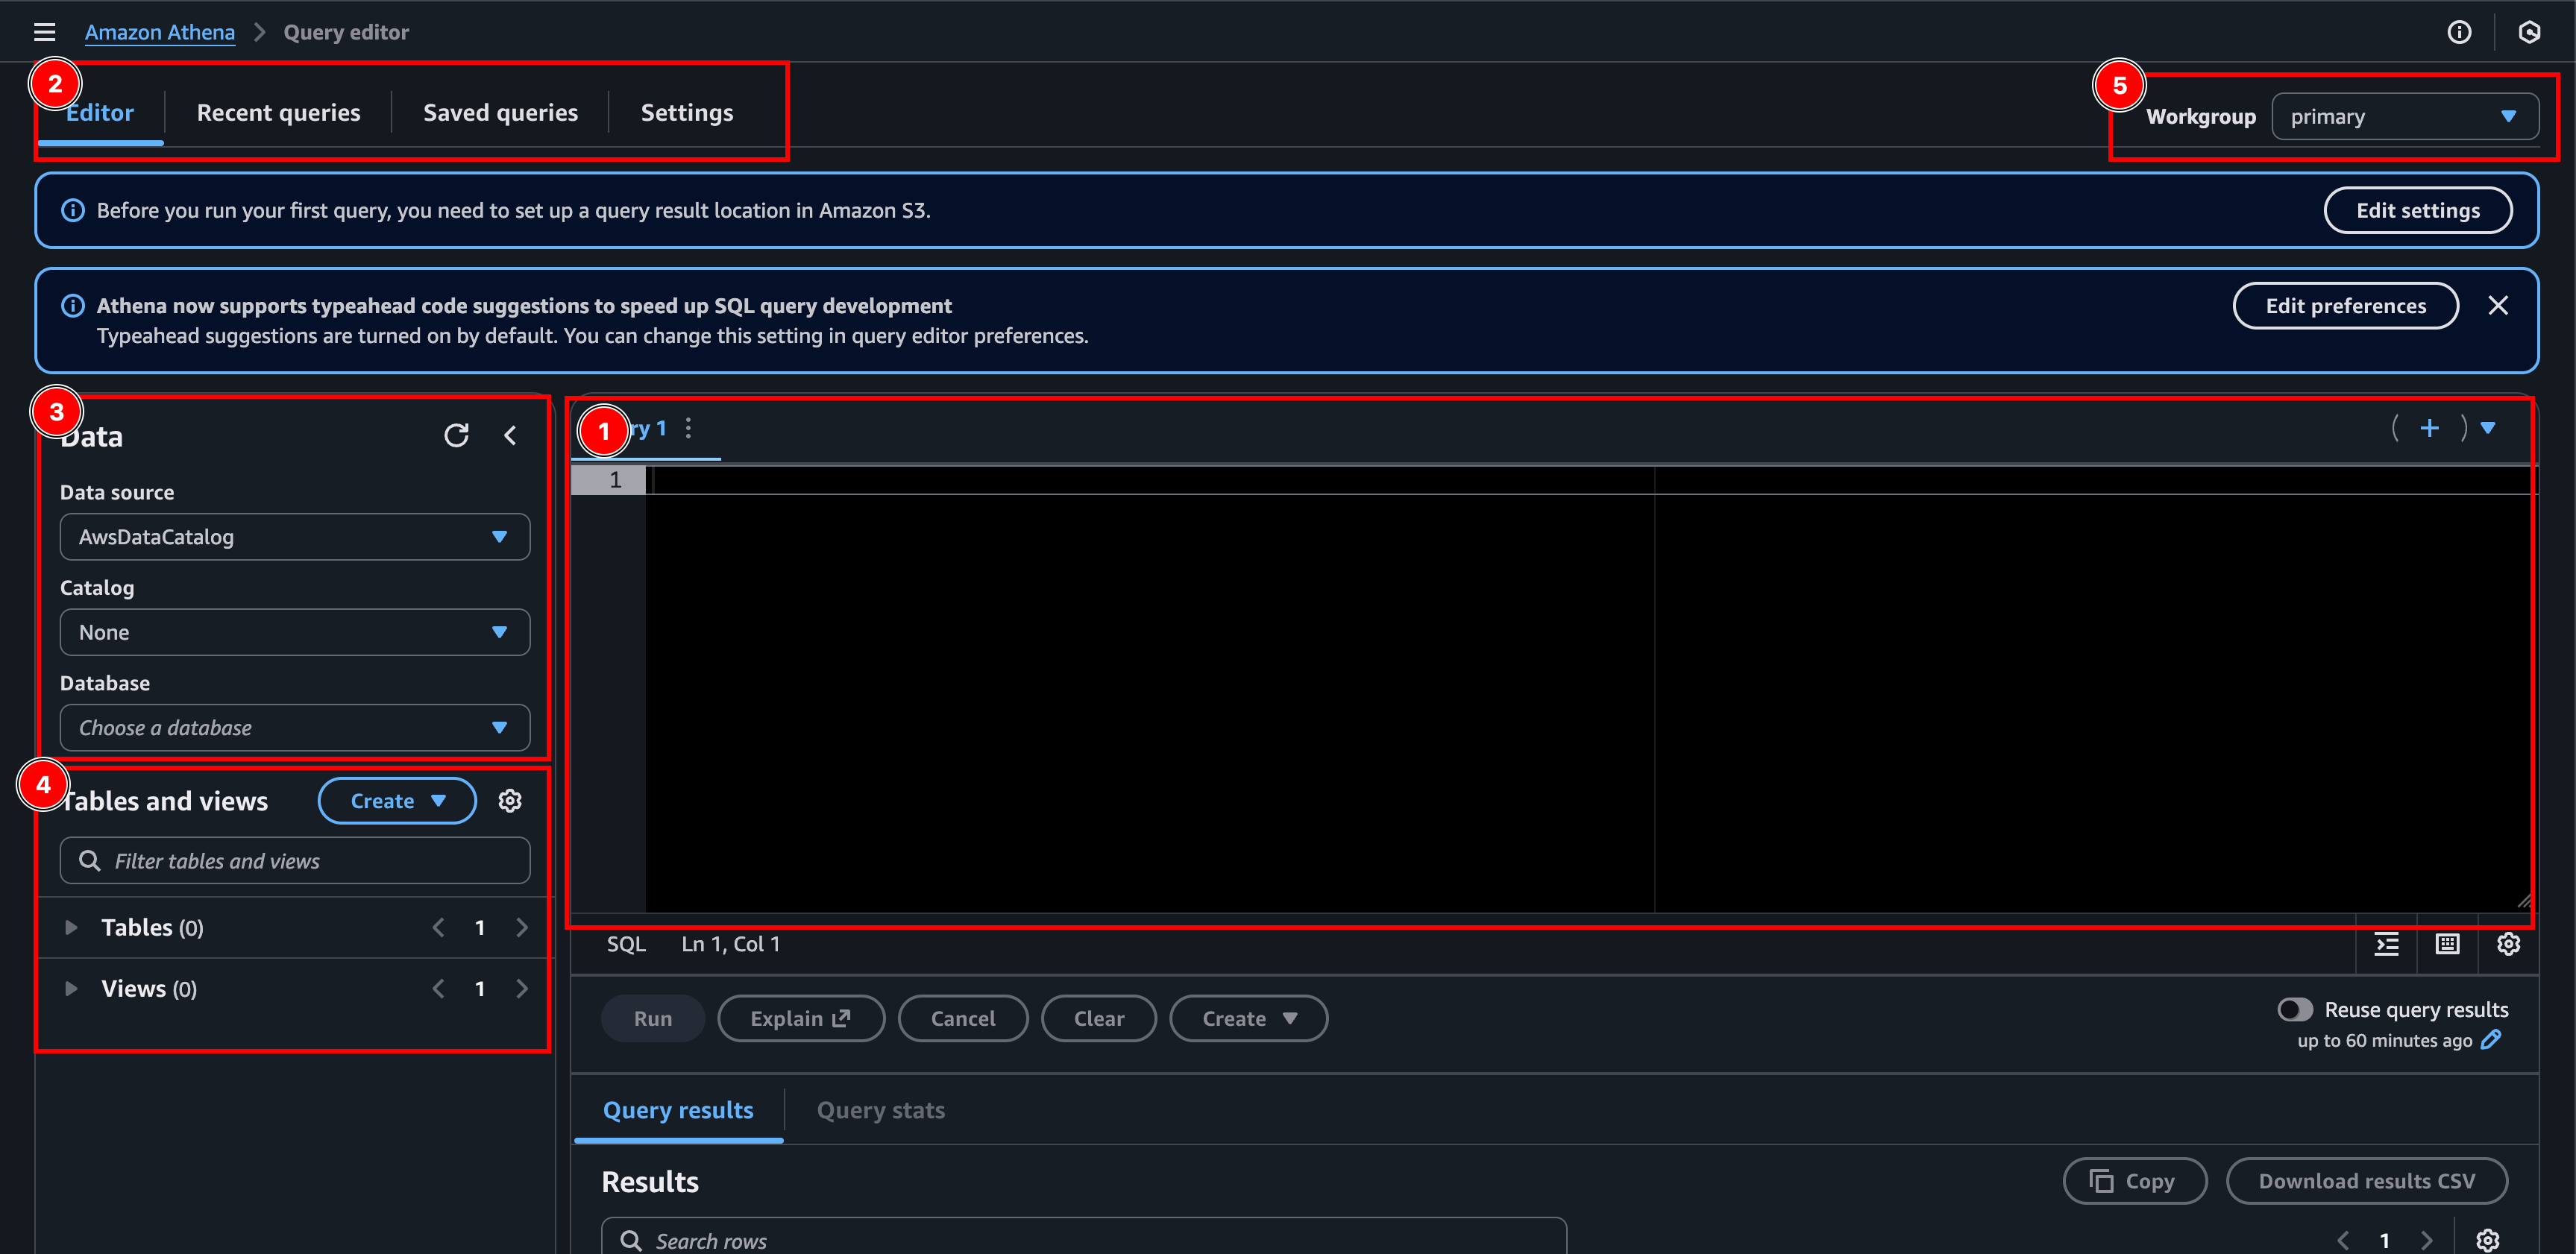Switch to the Query stats tab
The height and width of the screenshot is (1254, 2576).
pos(880,1110)
